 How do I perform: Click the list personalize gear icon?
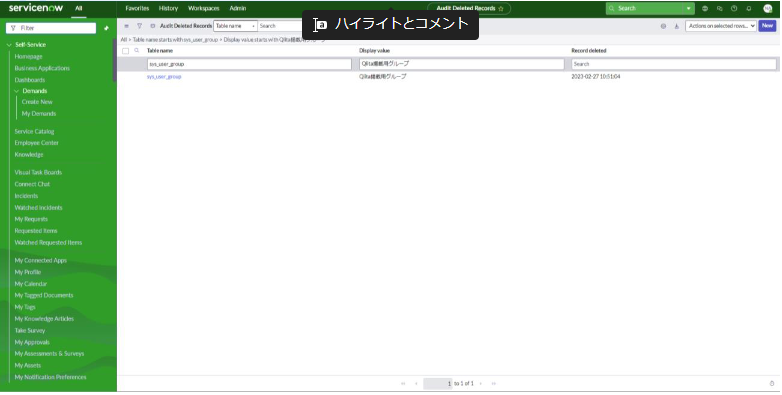click(663, 26)
